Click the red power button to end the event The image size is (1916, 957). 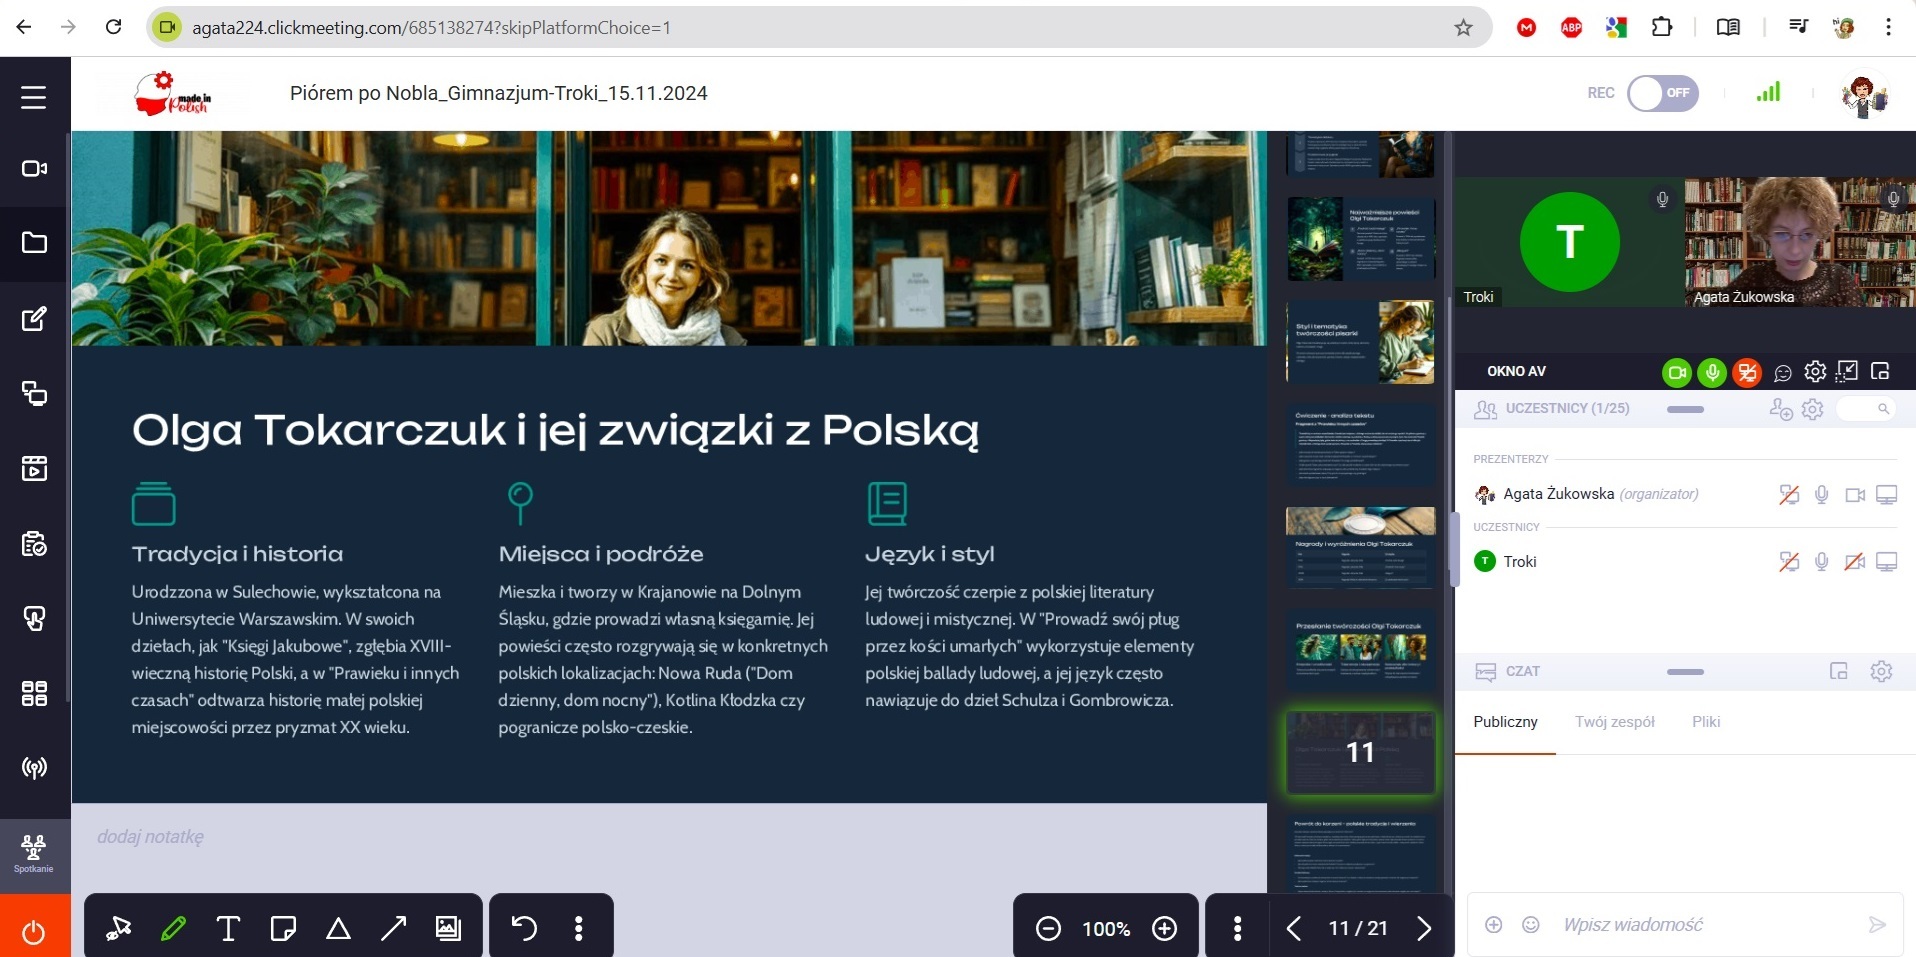[34, 930]
